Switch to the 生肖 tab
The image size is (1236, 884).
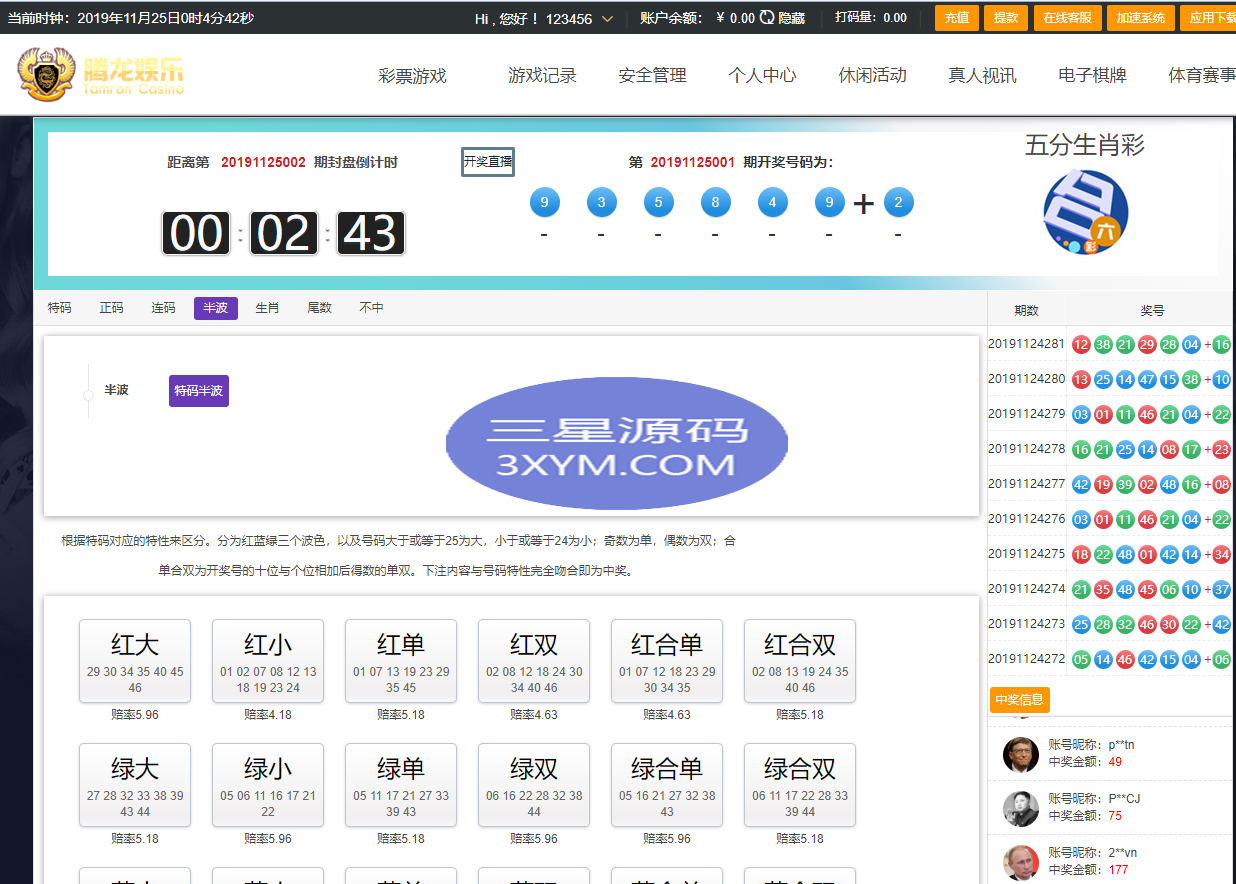267,308
